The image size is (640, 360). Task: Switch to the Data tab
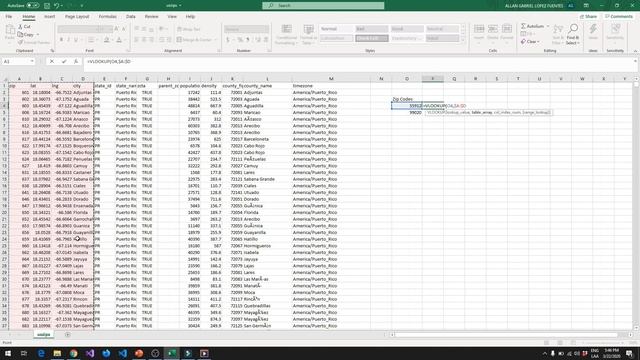(x=131, y=17)
